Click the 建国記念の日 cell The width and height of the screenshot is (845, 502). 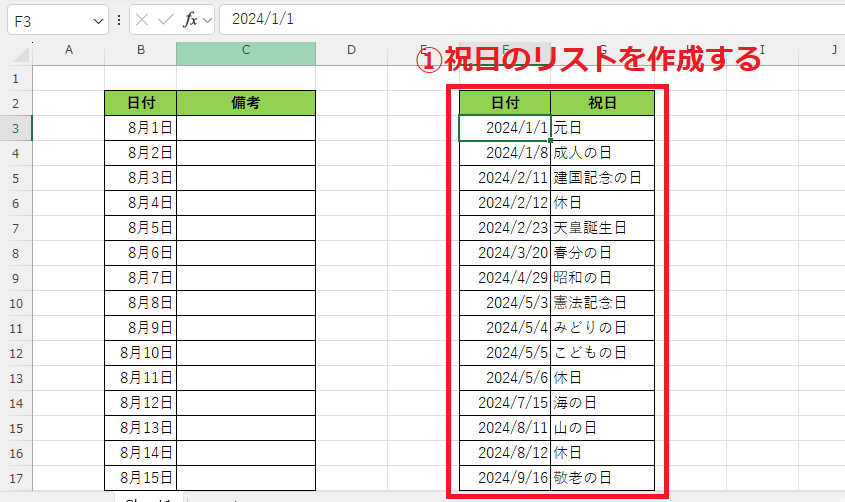point(602,178)
